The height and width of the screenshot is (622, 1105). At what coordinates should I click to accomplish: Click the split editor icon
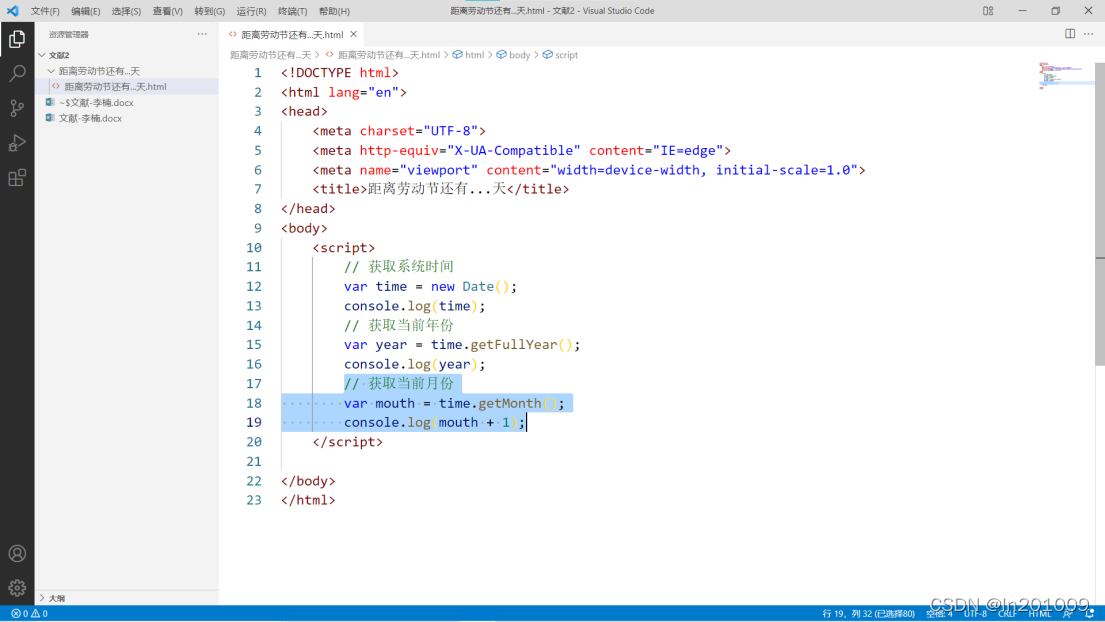1070,34
